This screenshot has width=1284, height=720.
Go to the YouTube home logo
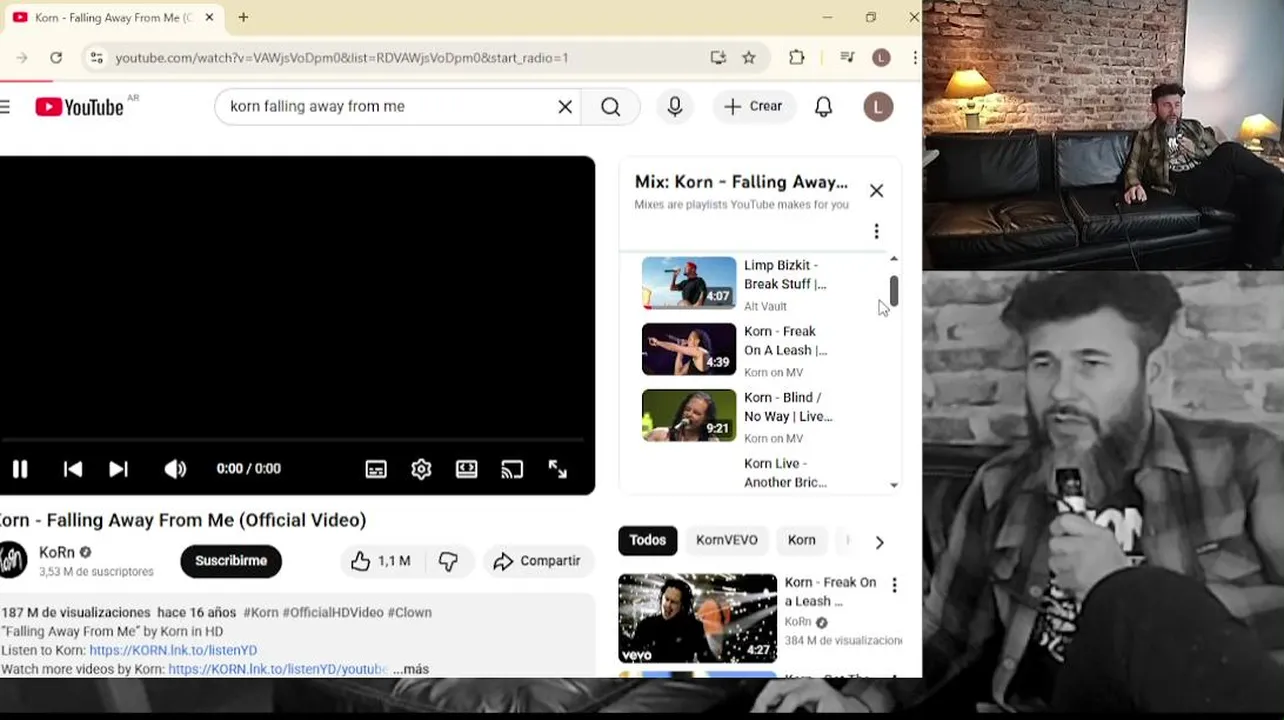[79, 107]
